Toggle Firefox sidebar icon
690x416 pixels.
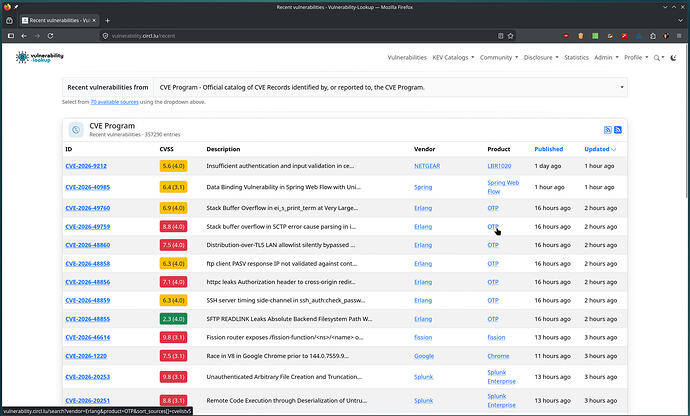11,36
